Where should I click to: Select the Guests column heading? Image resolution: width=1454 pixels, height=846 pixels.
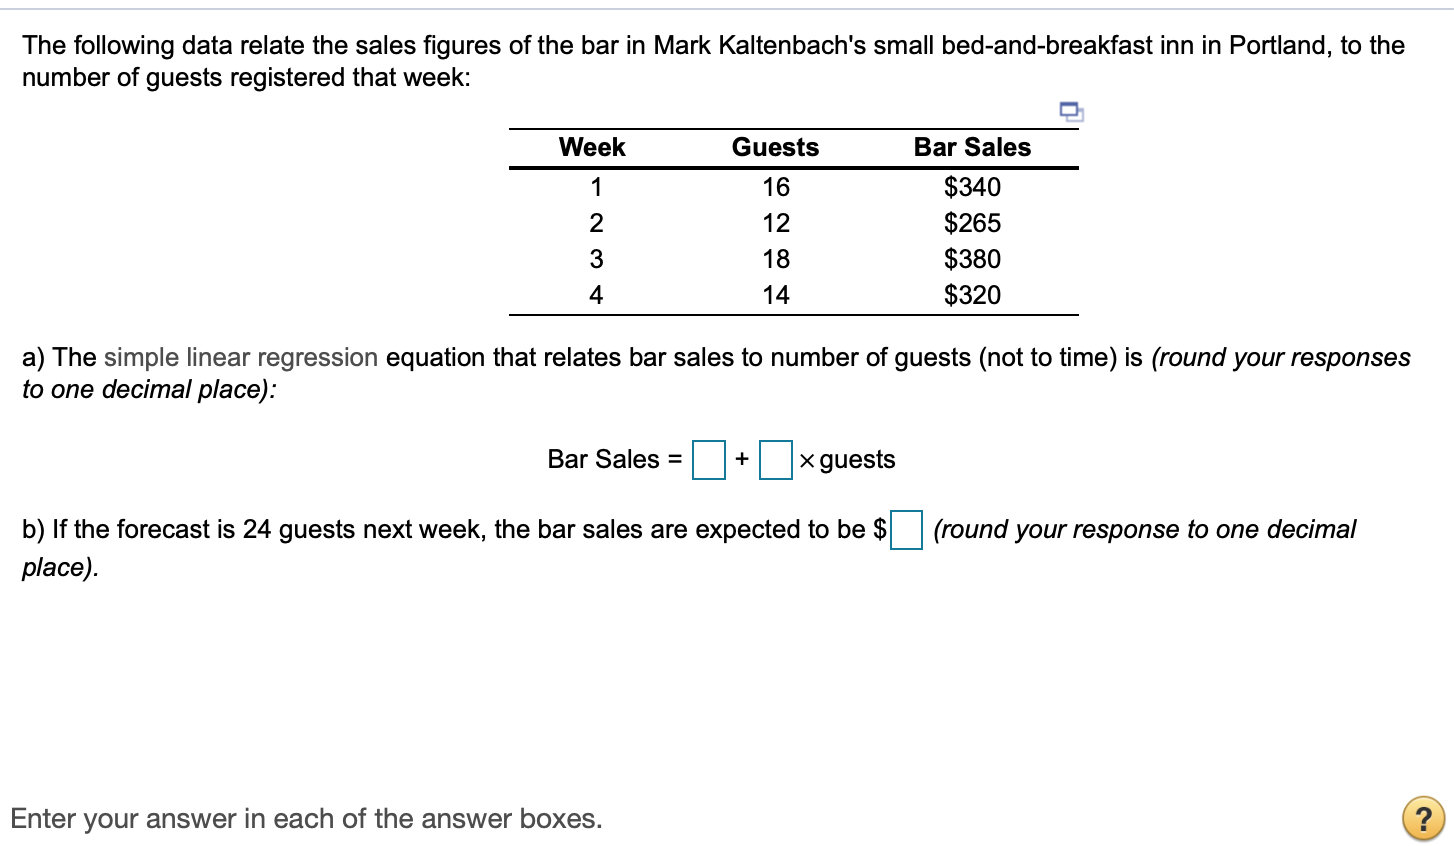[x=775, y=147]
